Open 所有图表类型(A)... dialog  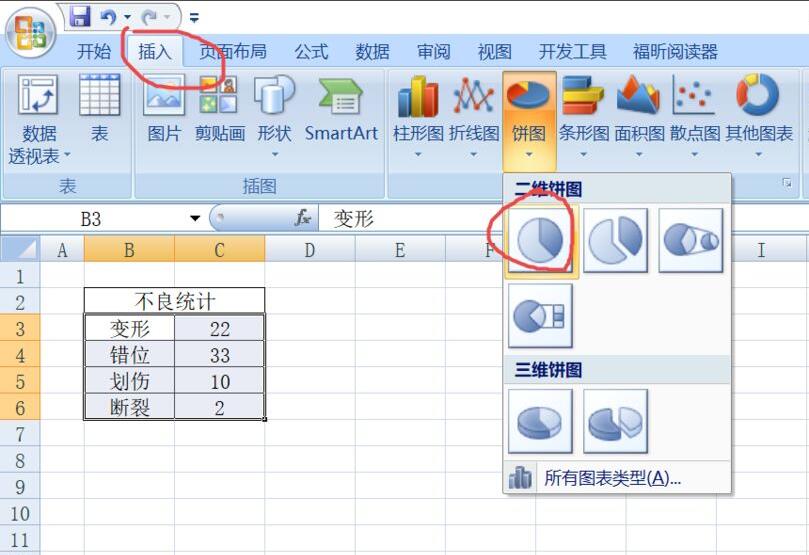617,478
